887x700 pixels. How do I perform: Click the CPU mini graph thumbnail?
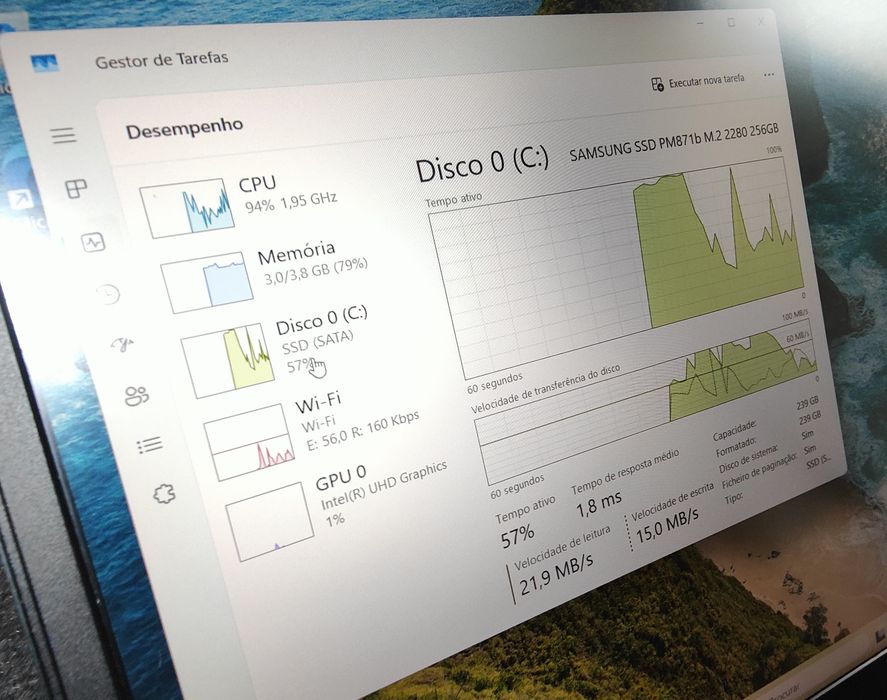pos(187,208)
